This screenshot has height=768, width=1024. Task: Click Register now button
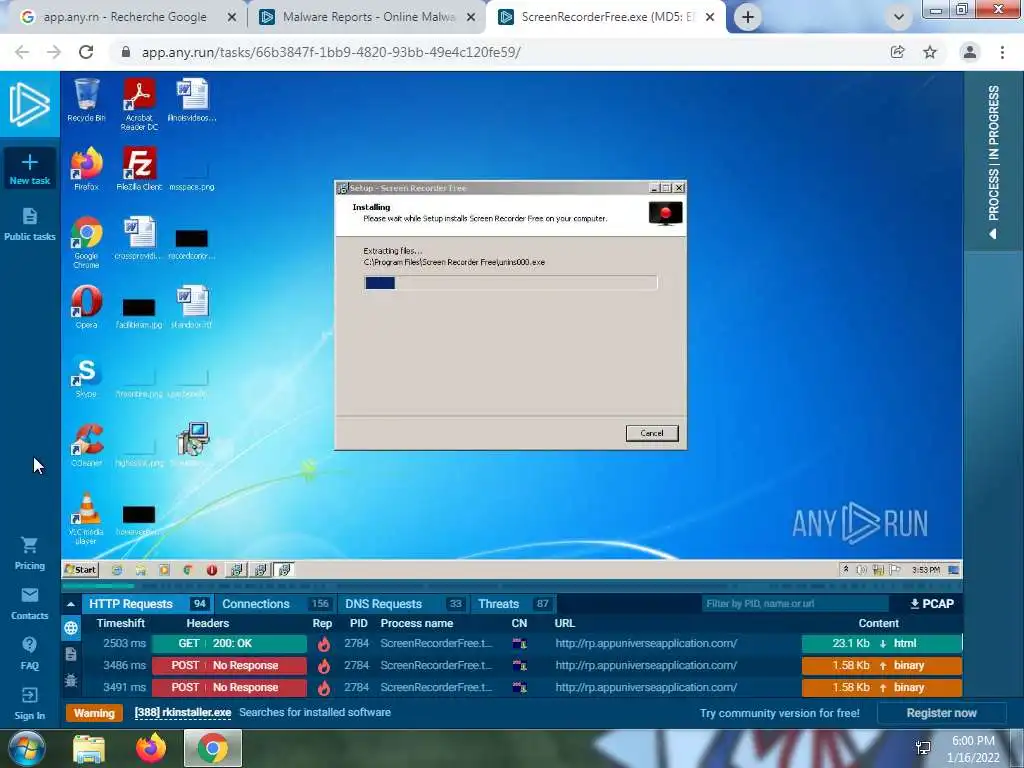[941, 713]
